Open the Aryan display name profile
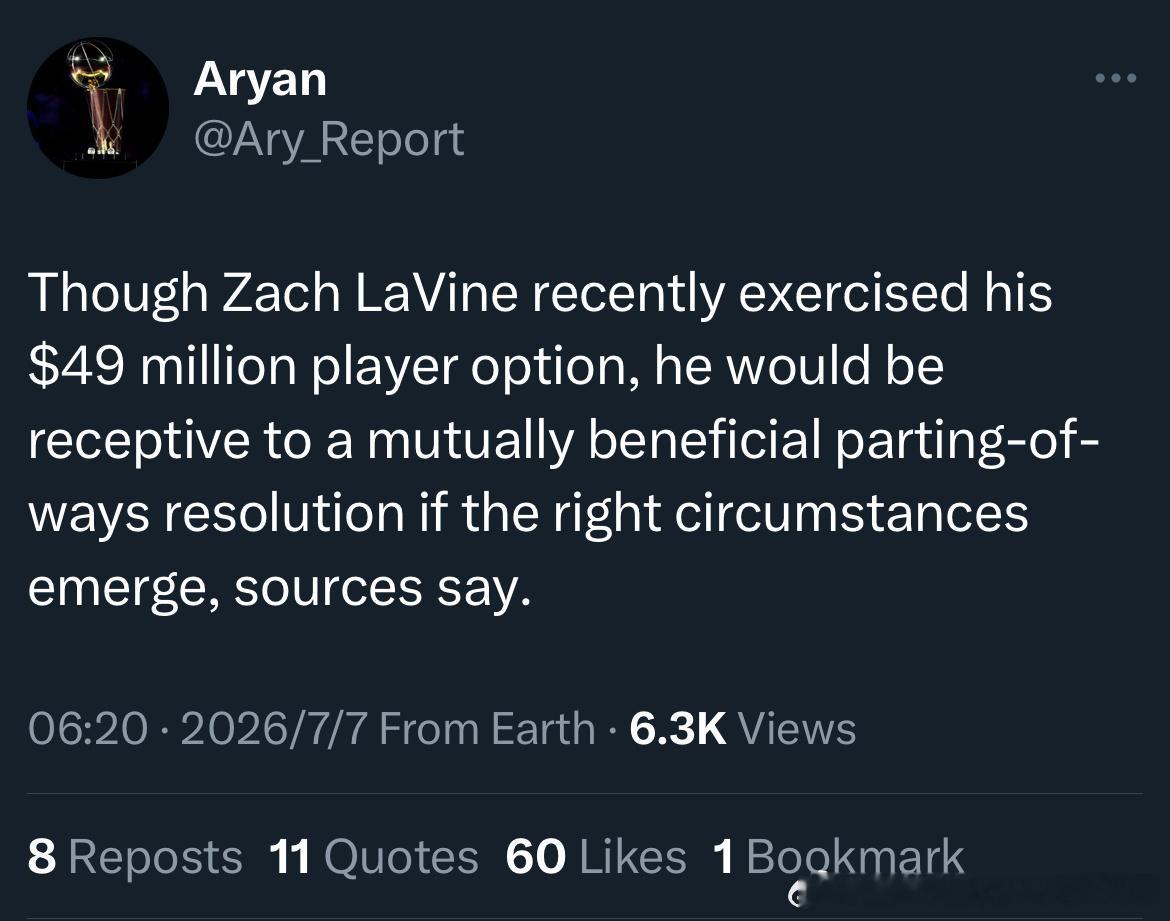This screenshot has width=1170, height=921. point(260,80)
